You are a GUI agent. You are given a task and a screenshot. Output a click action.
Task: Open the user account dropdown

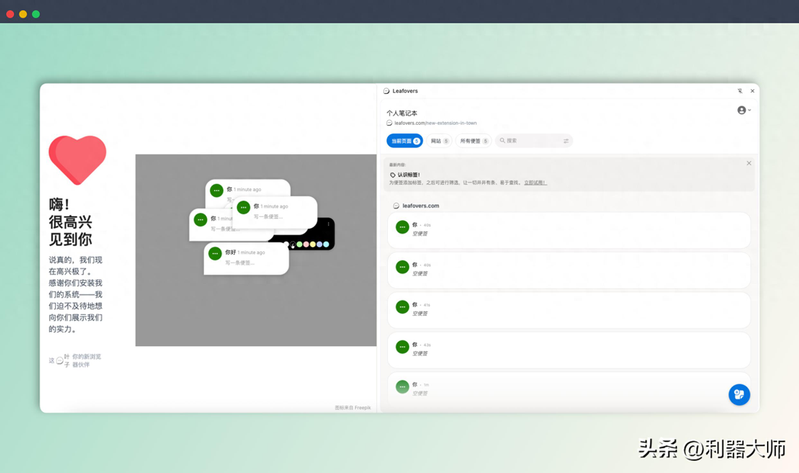[744, 110]
